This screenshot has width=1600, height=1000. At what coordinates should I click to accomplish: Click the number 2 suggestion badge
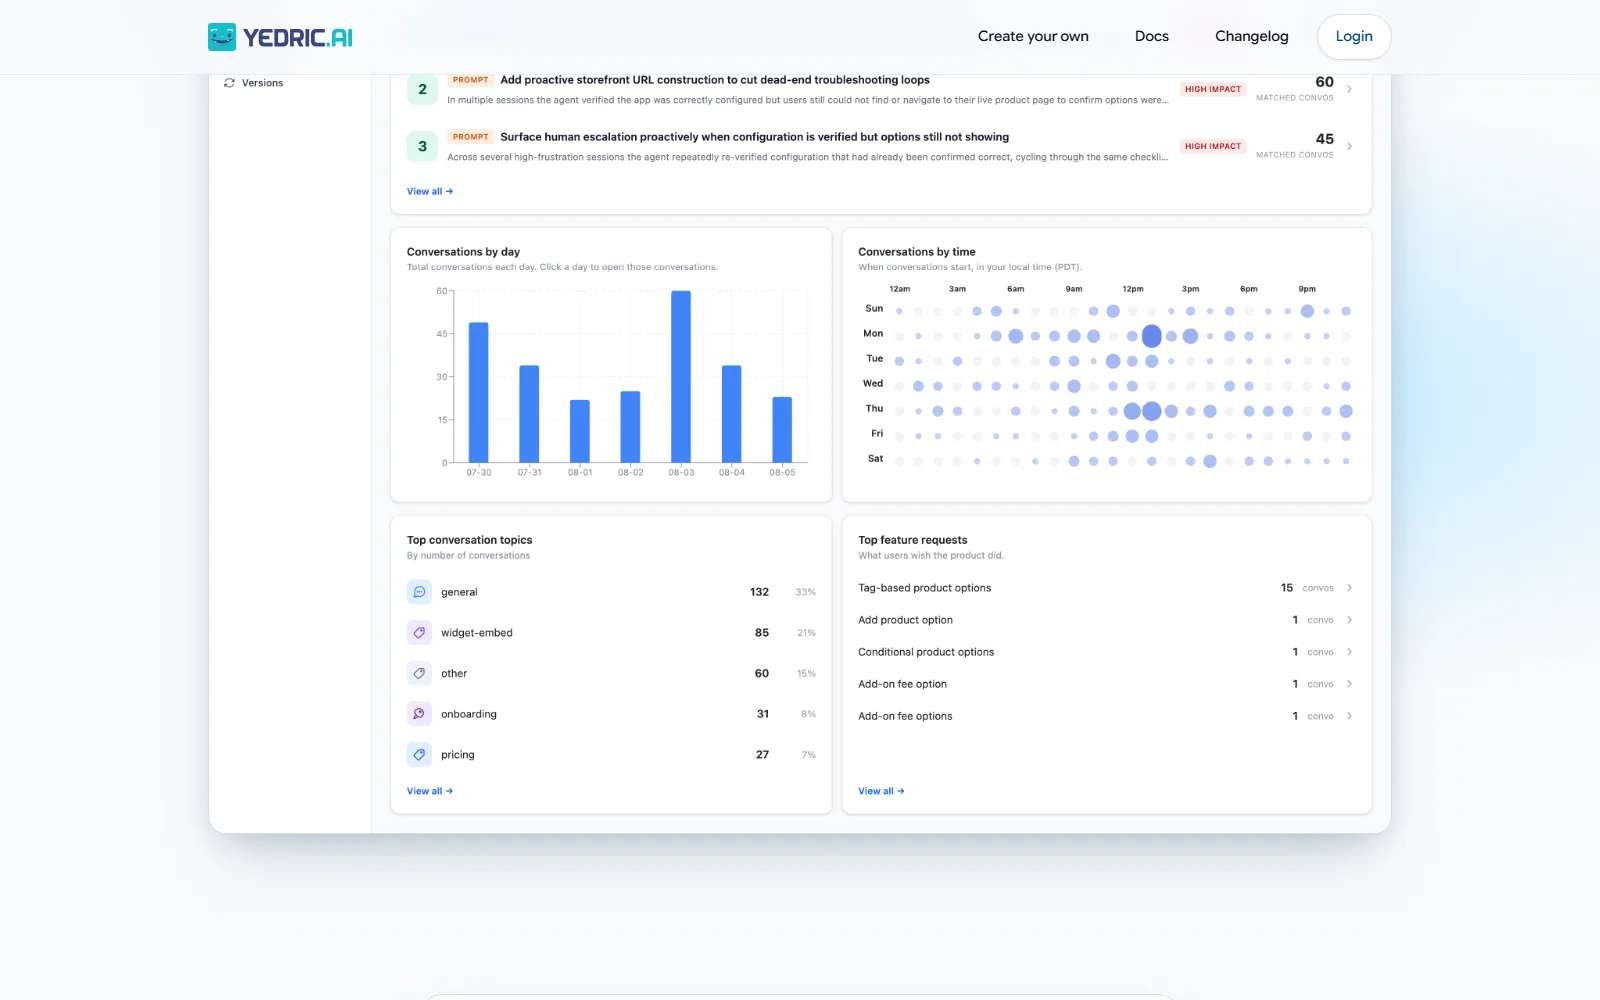coord(422,89)
